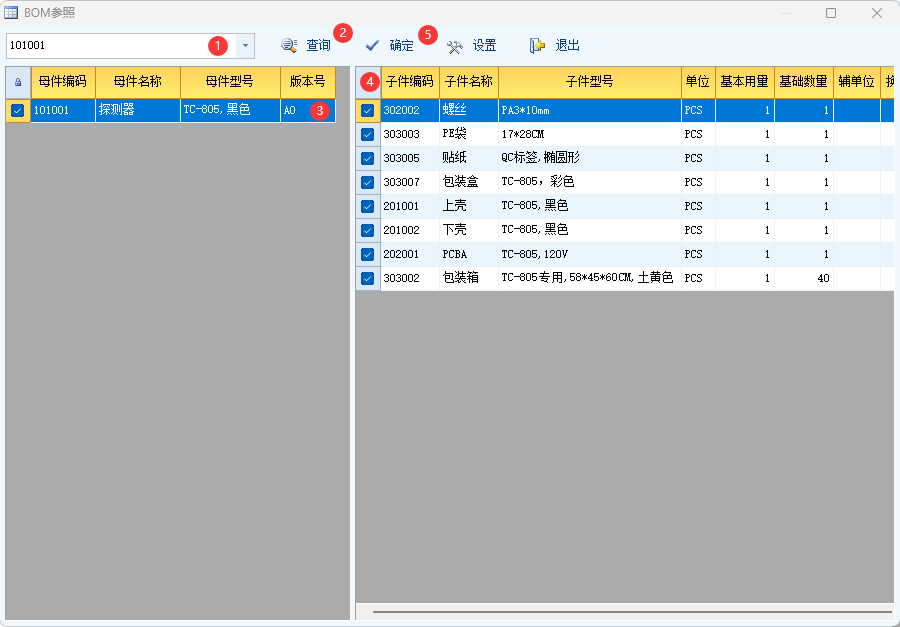
Task: Click the 上壳 name cell
Action: pos(469,206)
